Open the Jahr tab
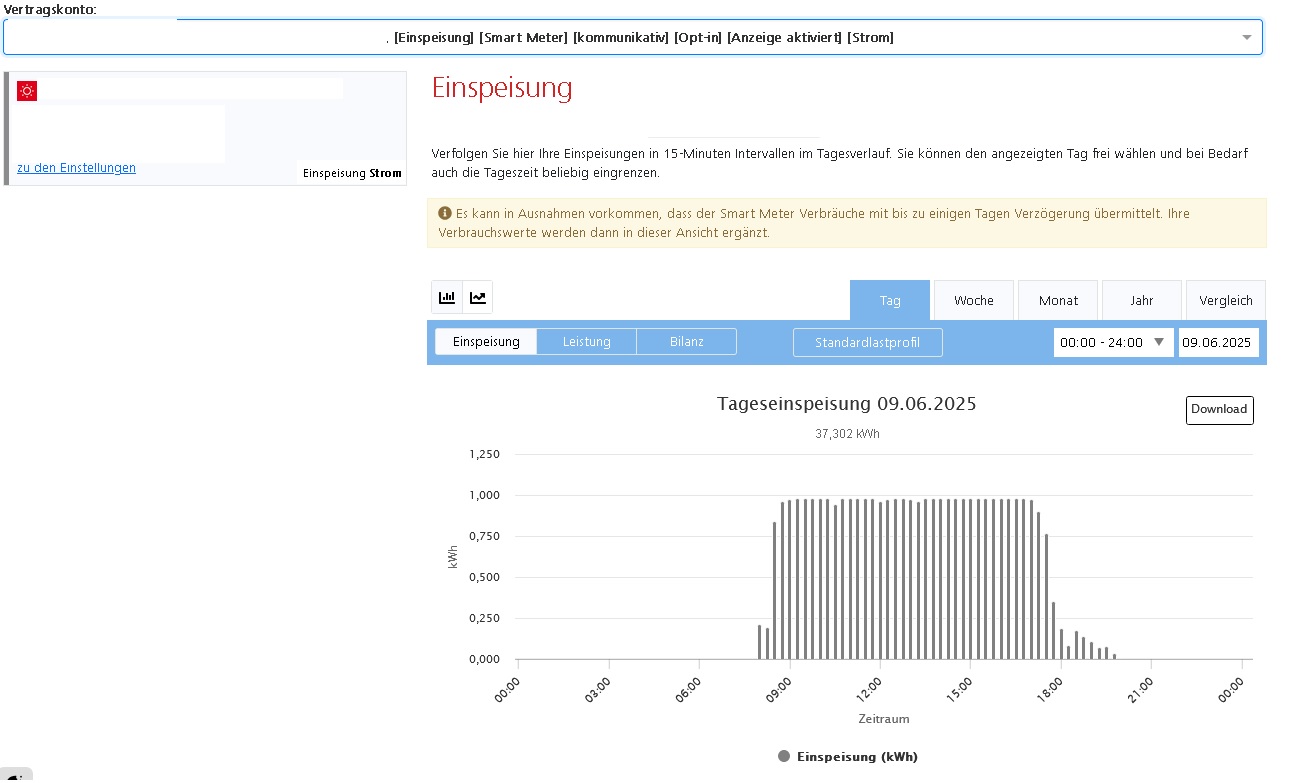Screen dimensions: 1303x783 tap(1142, 300)
